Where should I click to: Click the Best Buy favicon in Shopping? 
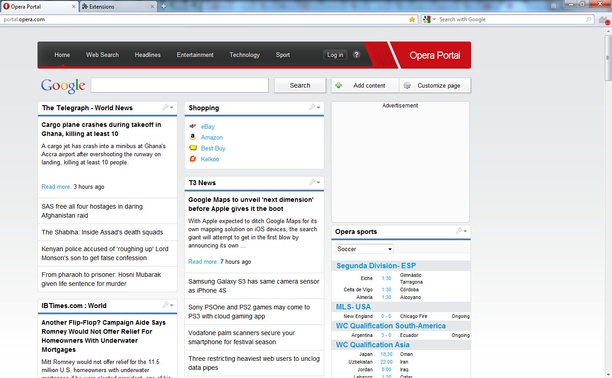(x=193, y=148)
